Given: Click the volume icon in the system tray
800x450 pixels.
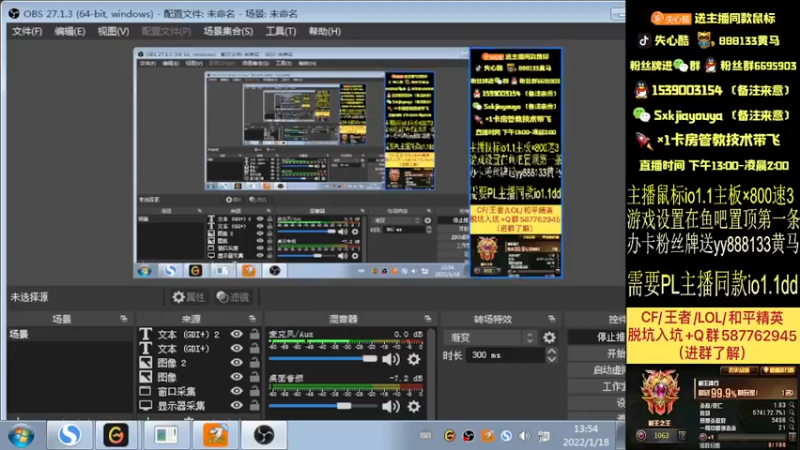Looking at the screenshot, I should pos(524,436).
